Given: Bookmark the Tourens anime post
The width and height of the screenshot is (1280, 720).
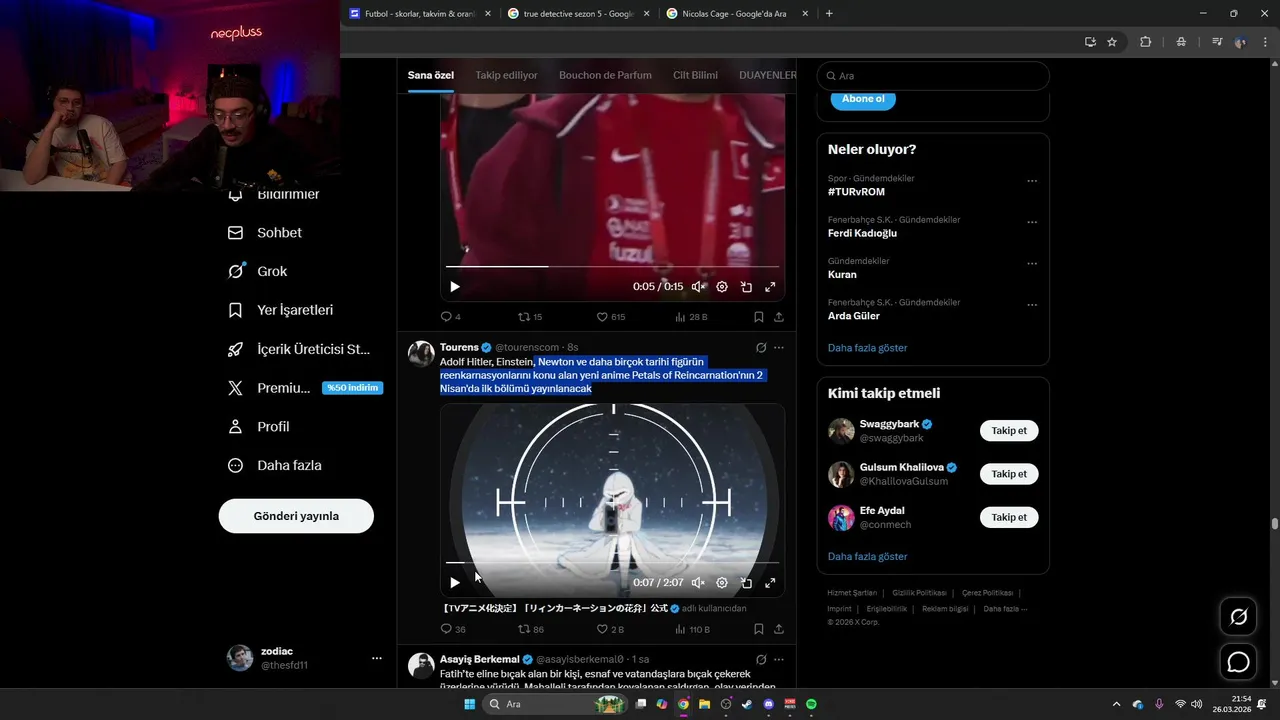Looking at the screenshot, I should click(x=759, y=629).
